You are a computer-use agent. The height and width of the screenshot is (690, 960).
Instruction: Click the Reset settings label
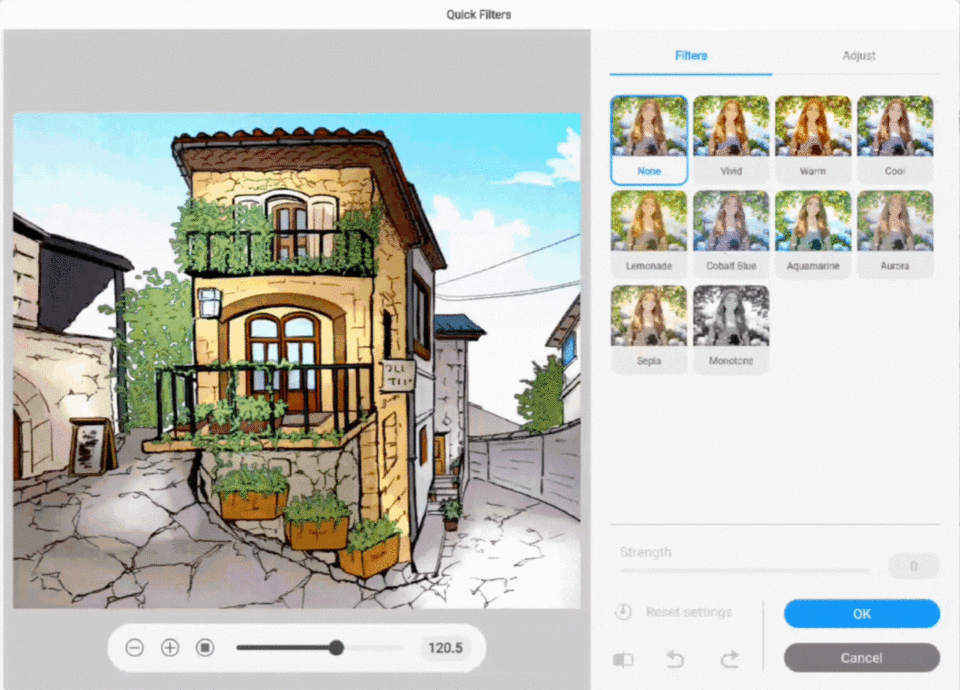689,612
